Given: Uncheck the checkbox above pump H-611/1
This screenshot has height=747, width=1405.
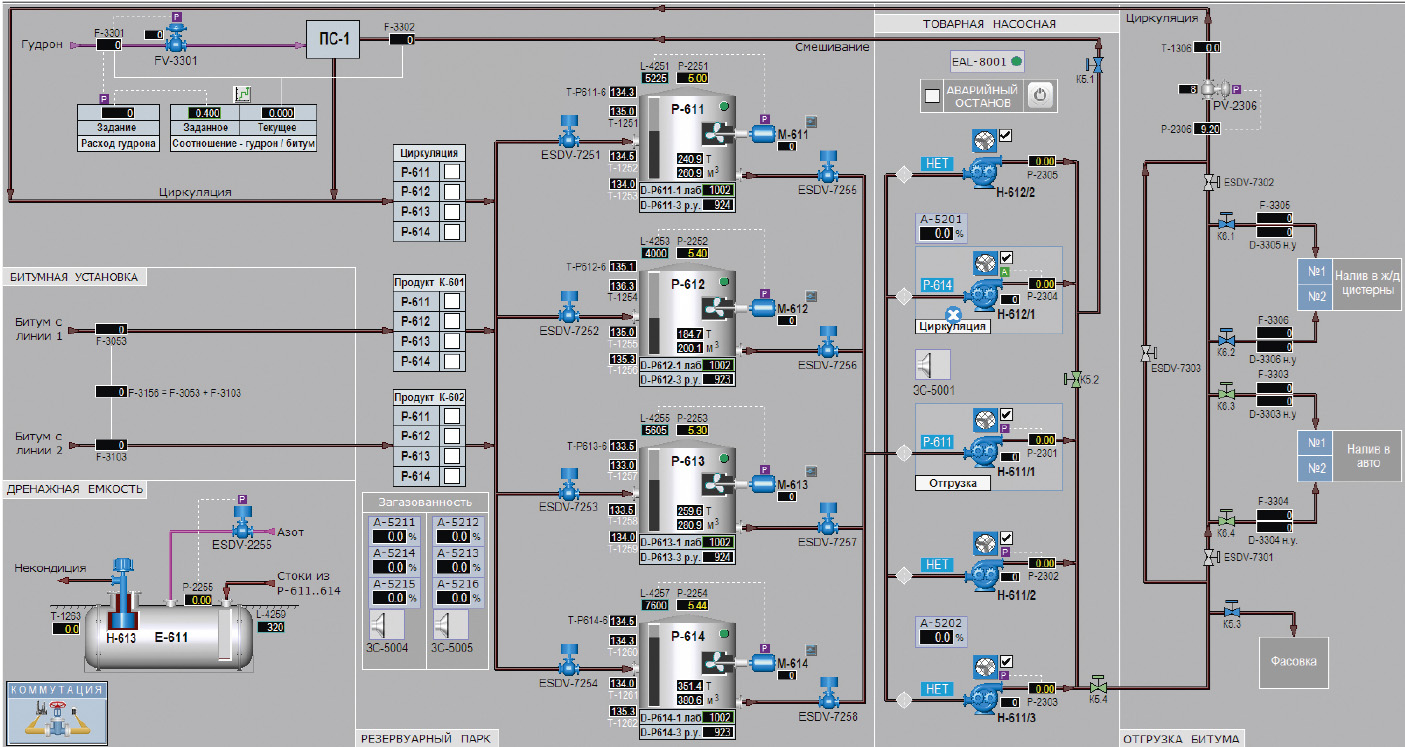Looking at the screenshot, I should pos(1007,414).
